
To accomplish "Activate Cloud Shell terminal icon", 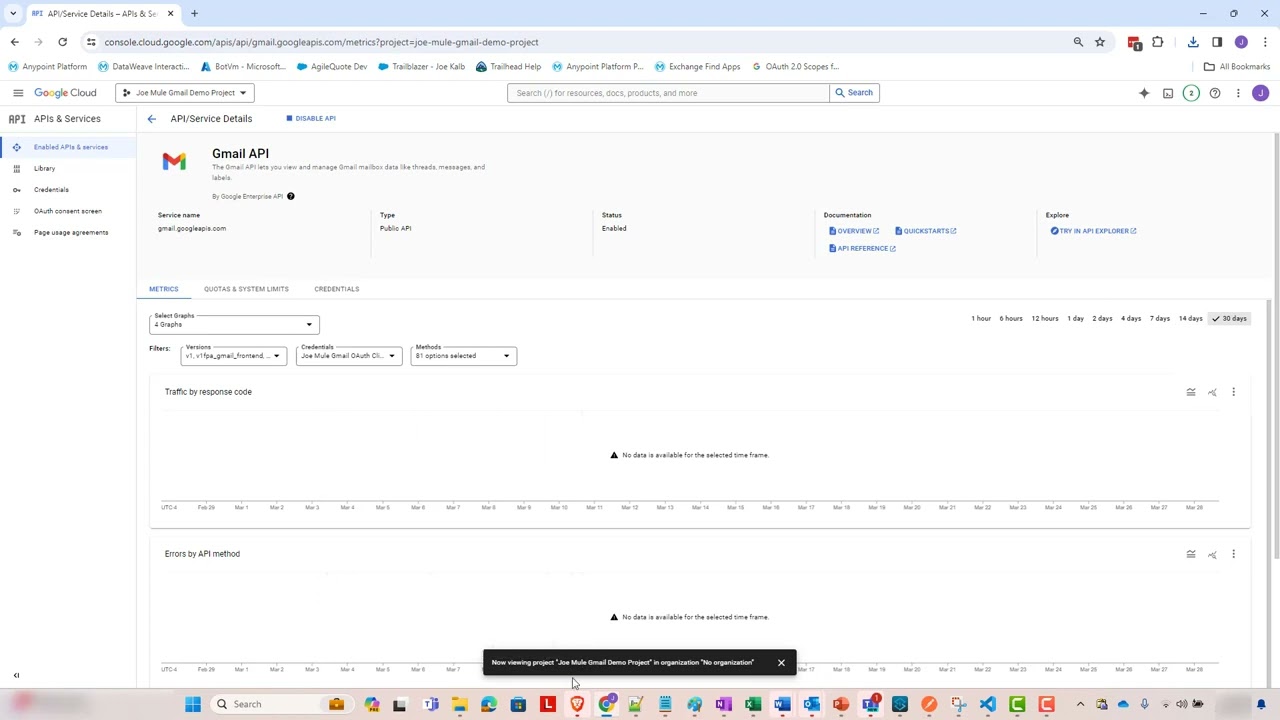I will (1168, 93).
